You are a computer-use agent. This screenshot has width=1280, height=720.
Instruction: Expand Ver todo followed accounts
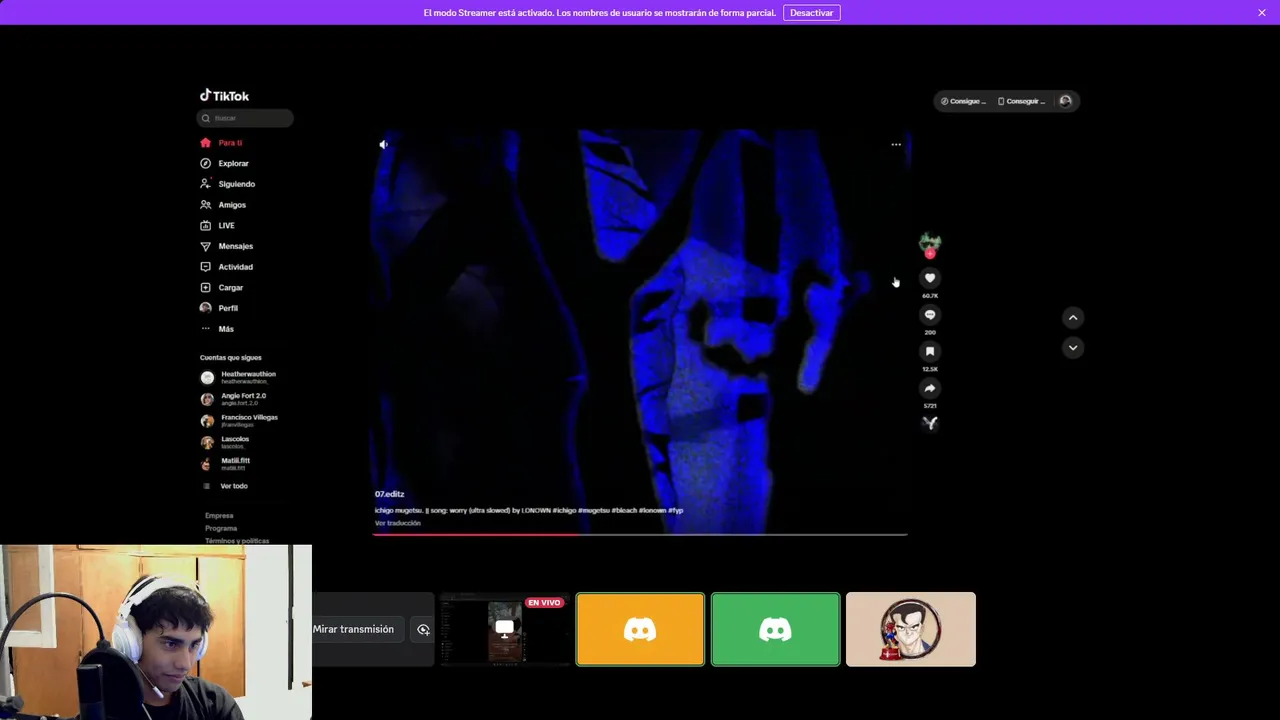pyautogui.click(x=233, y=486)
